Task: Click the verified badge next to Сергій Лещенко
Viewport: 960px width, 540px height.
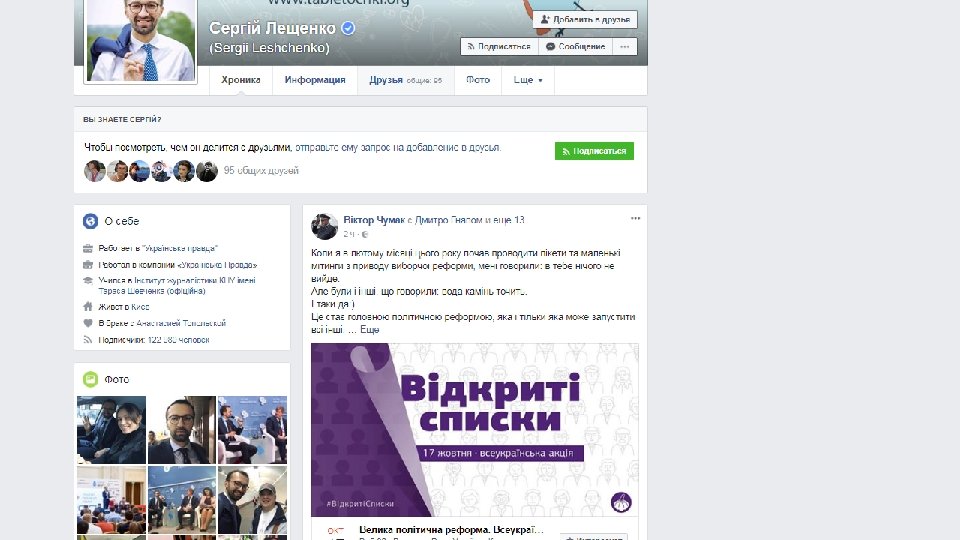Action: click(348, 28)
